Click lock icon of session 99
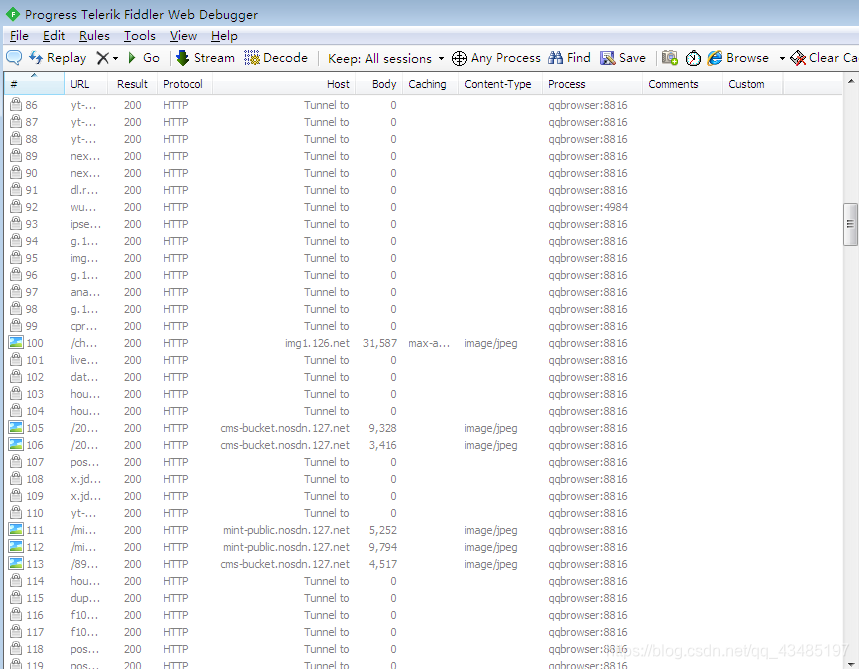The image size is (859, 669). (x=16, y=325)
